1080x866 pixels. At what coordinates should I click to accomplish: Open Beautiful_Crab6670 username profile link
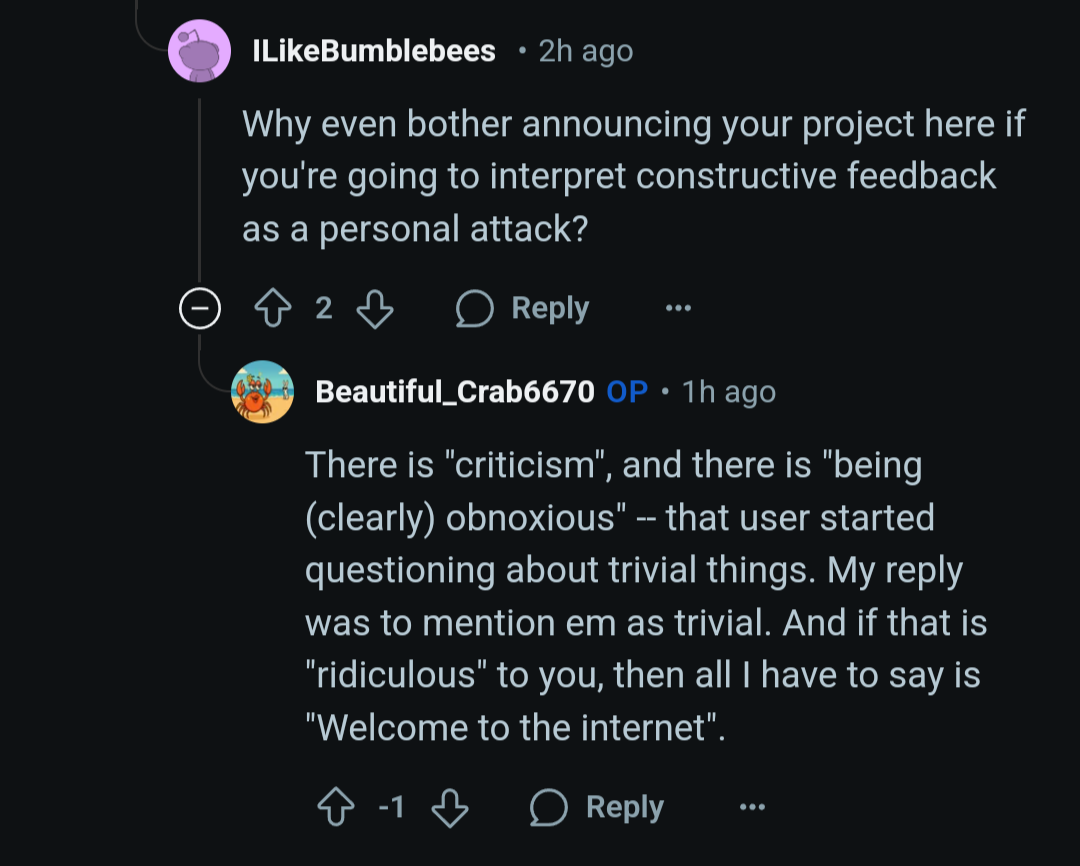click(x=455, y=392)
